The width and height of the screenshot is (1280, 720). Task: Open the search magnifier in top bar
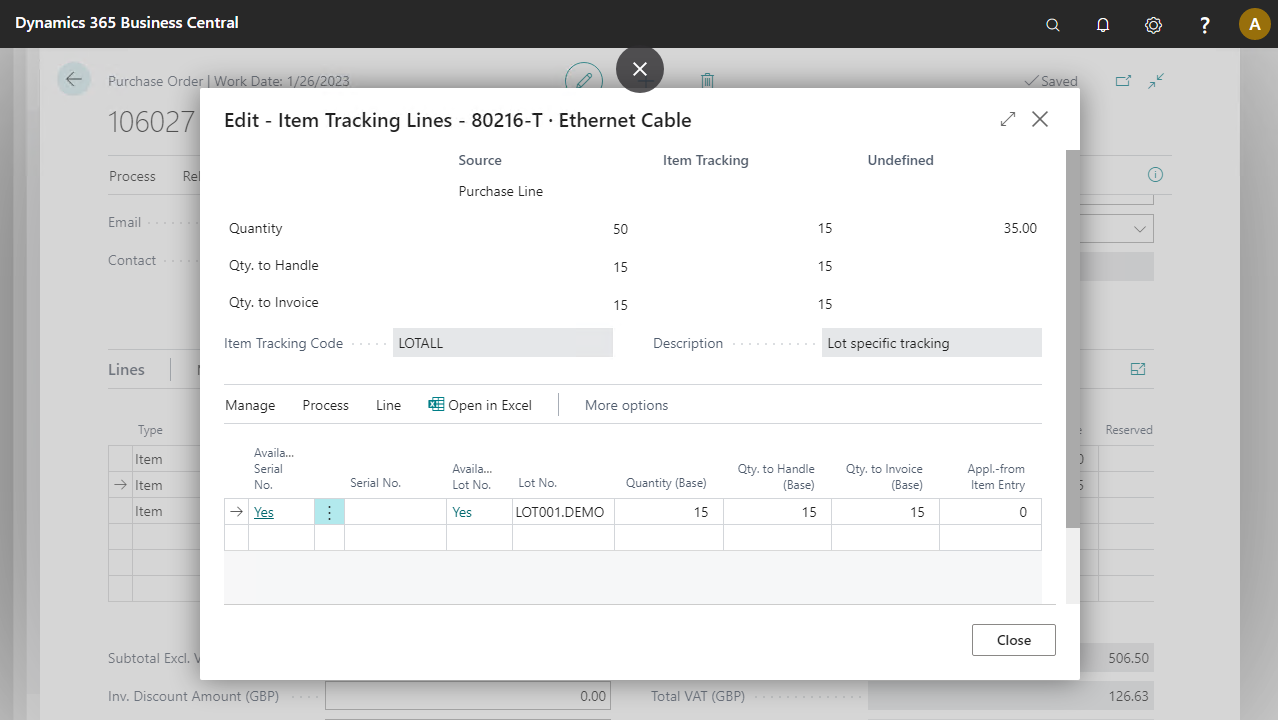point(1053,25)
